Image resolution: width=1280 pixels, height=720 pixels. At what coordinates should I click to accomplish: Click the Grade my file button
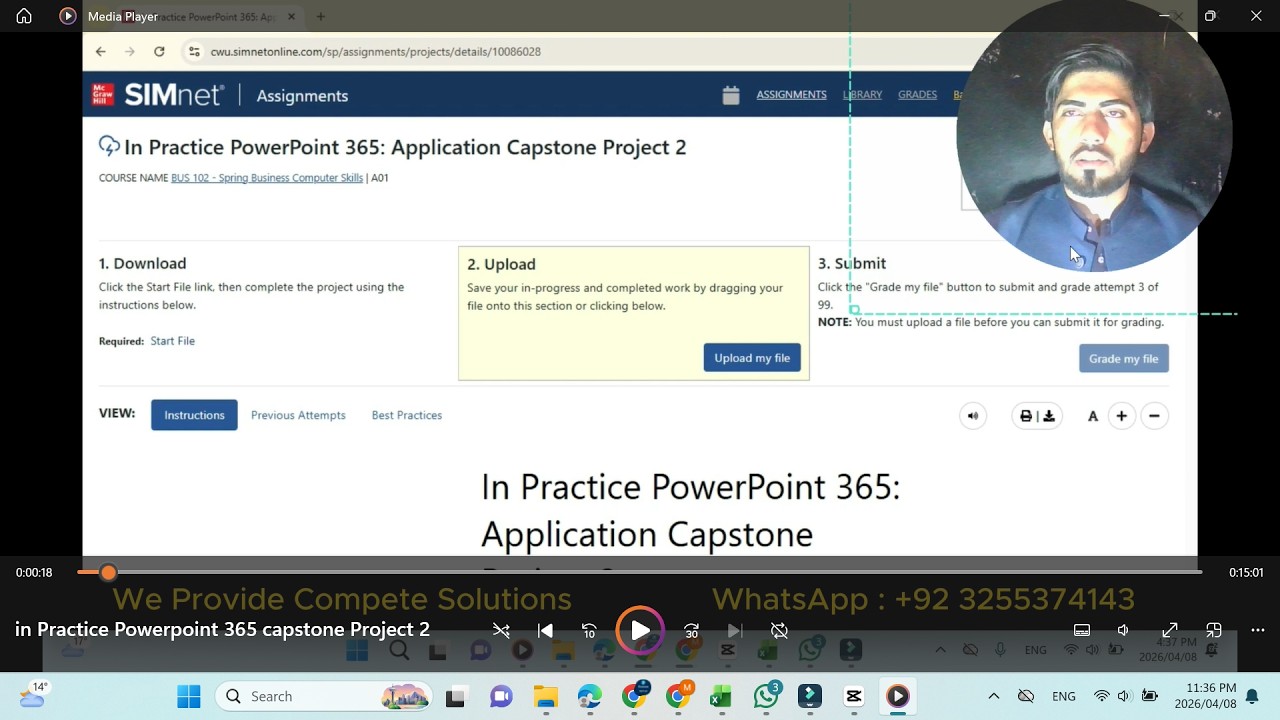[1124, 358]
